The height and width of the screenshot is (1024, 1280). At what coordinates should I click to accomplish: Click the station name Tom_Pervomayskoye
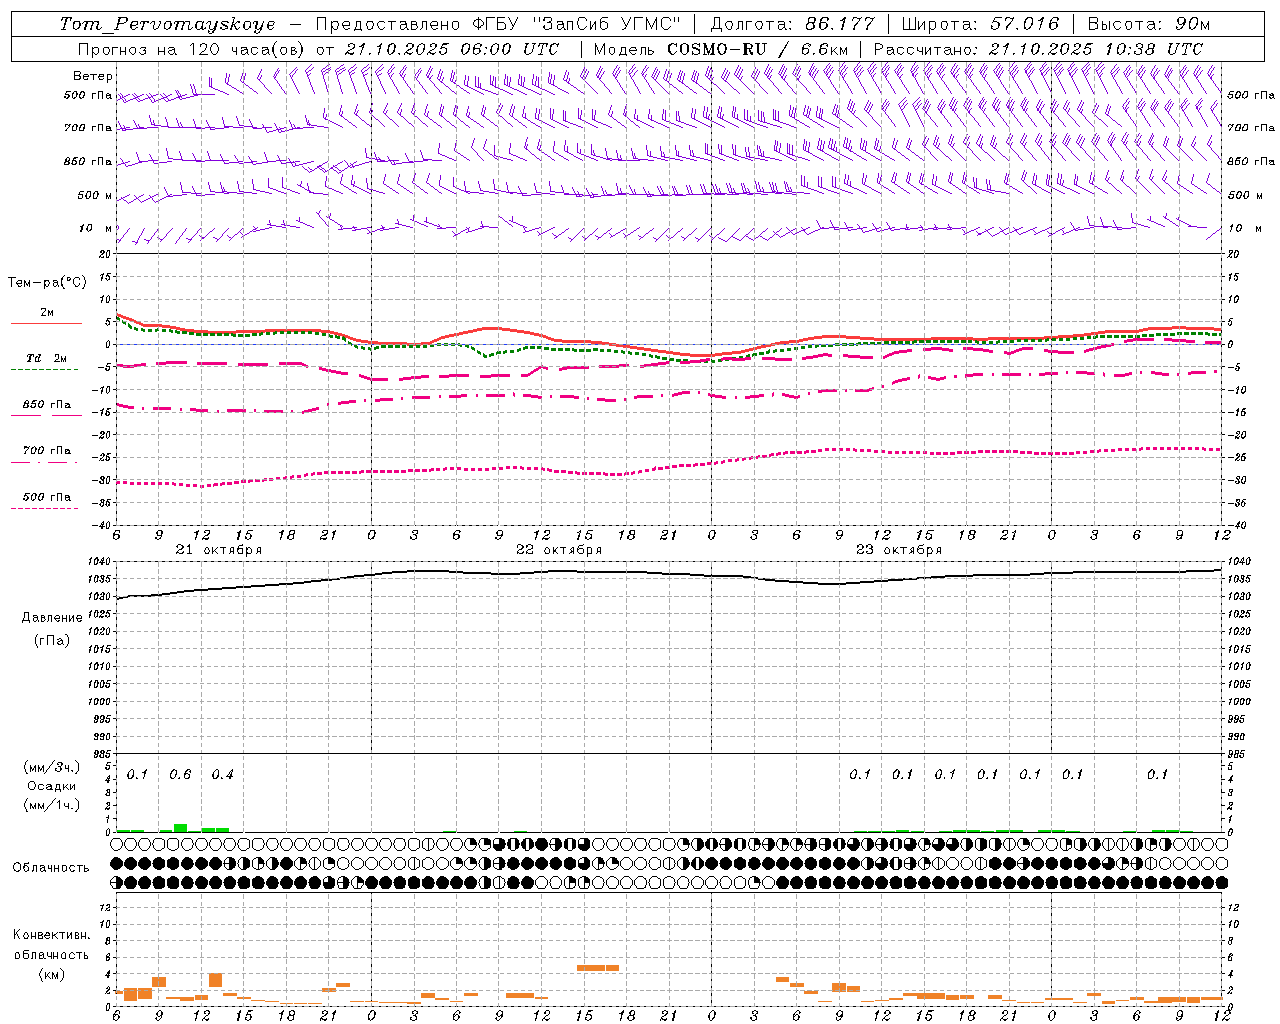click(x=167, y=24)
